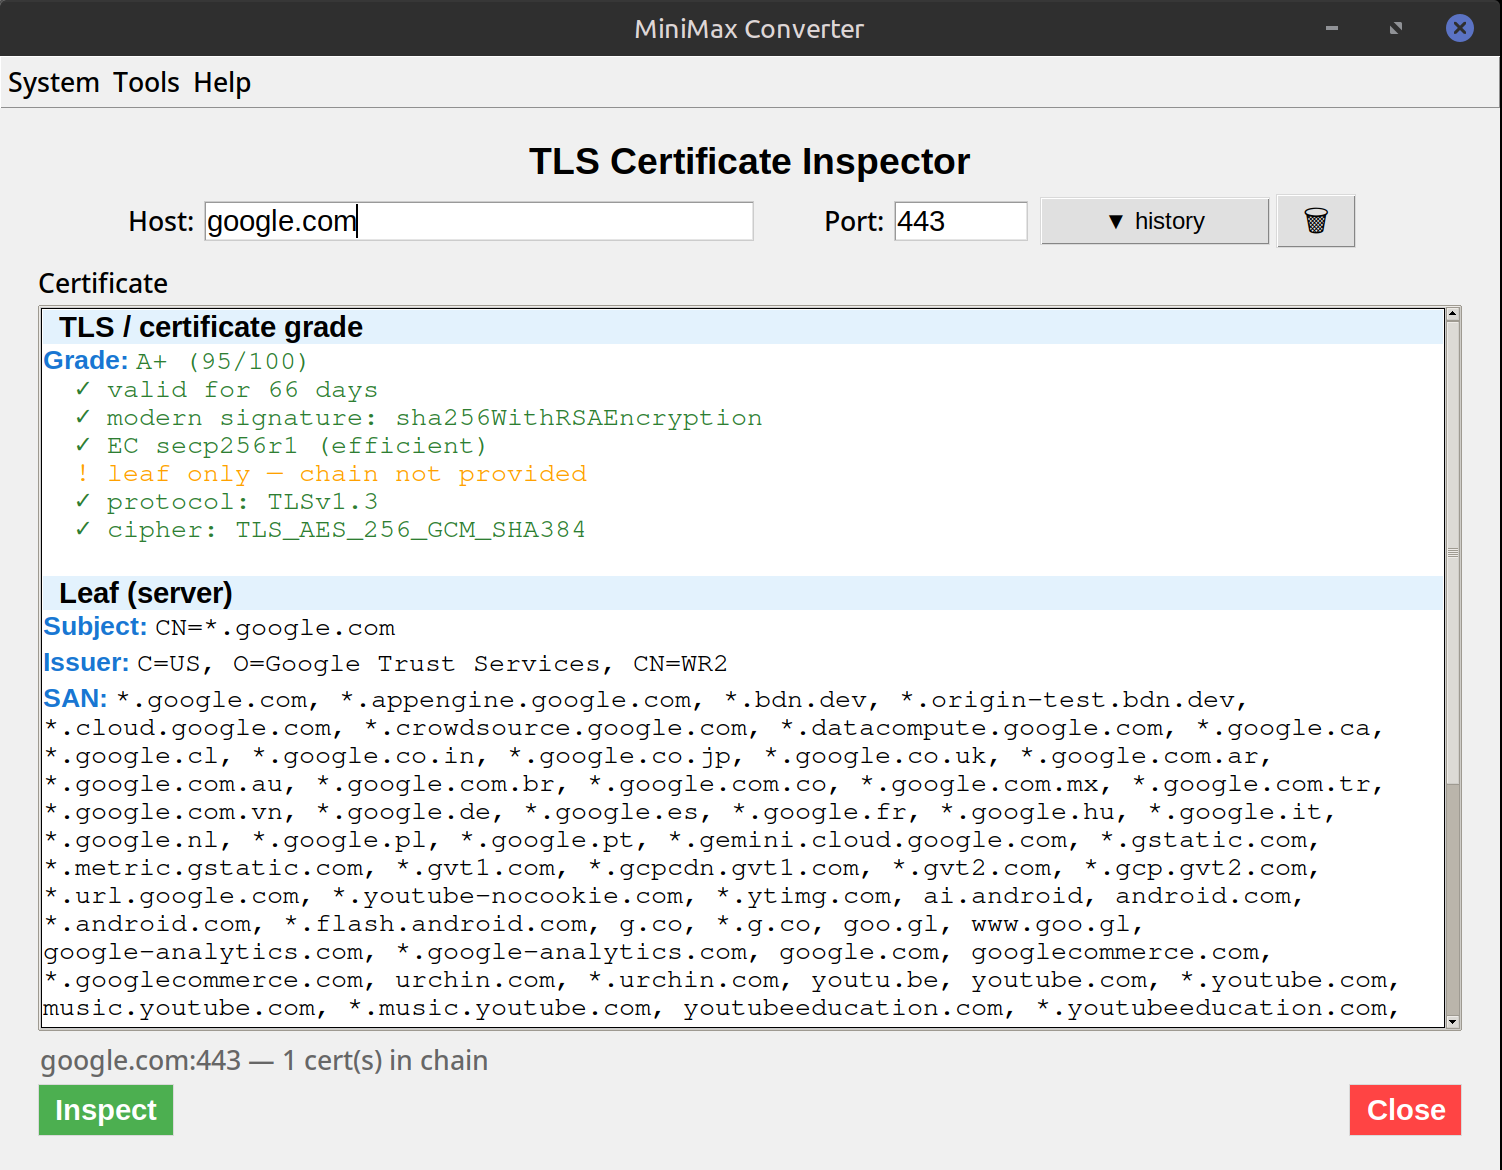Click the 'A+ (95/100)' grade value

(222, 362)
